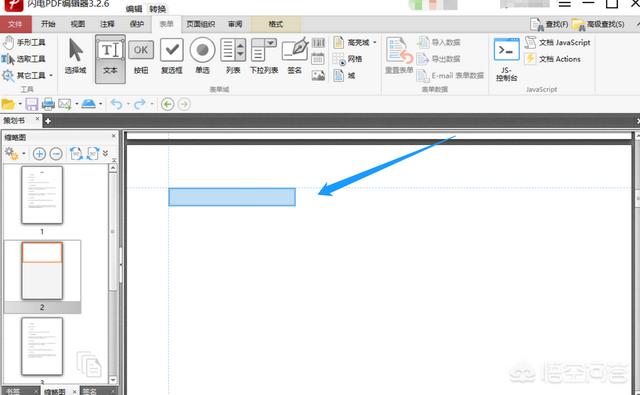Click the Save floppy disk icon
Viewport: 640px width, 395px height.
tap(32, 104)
